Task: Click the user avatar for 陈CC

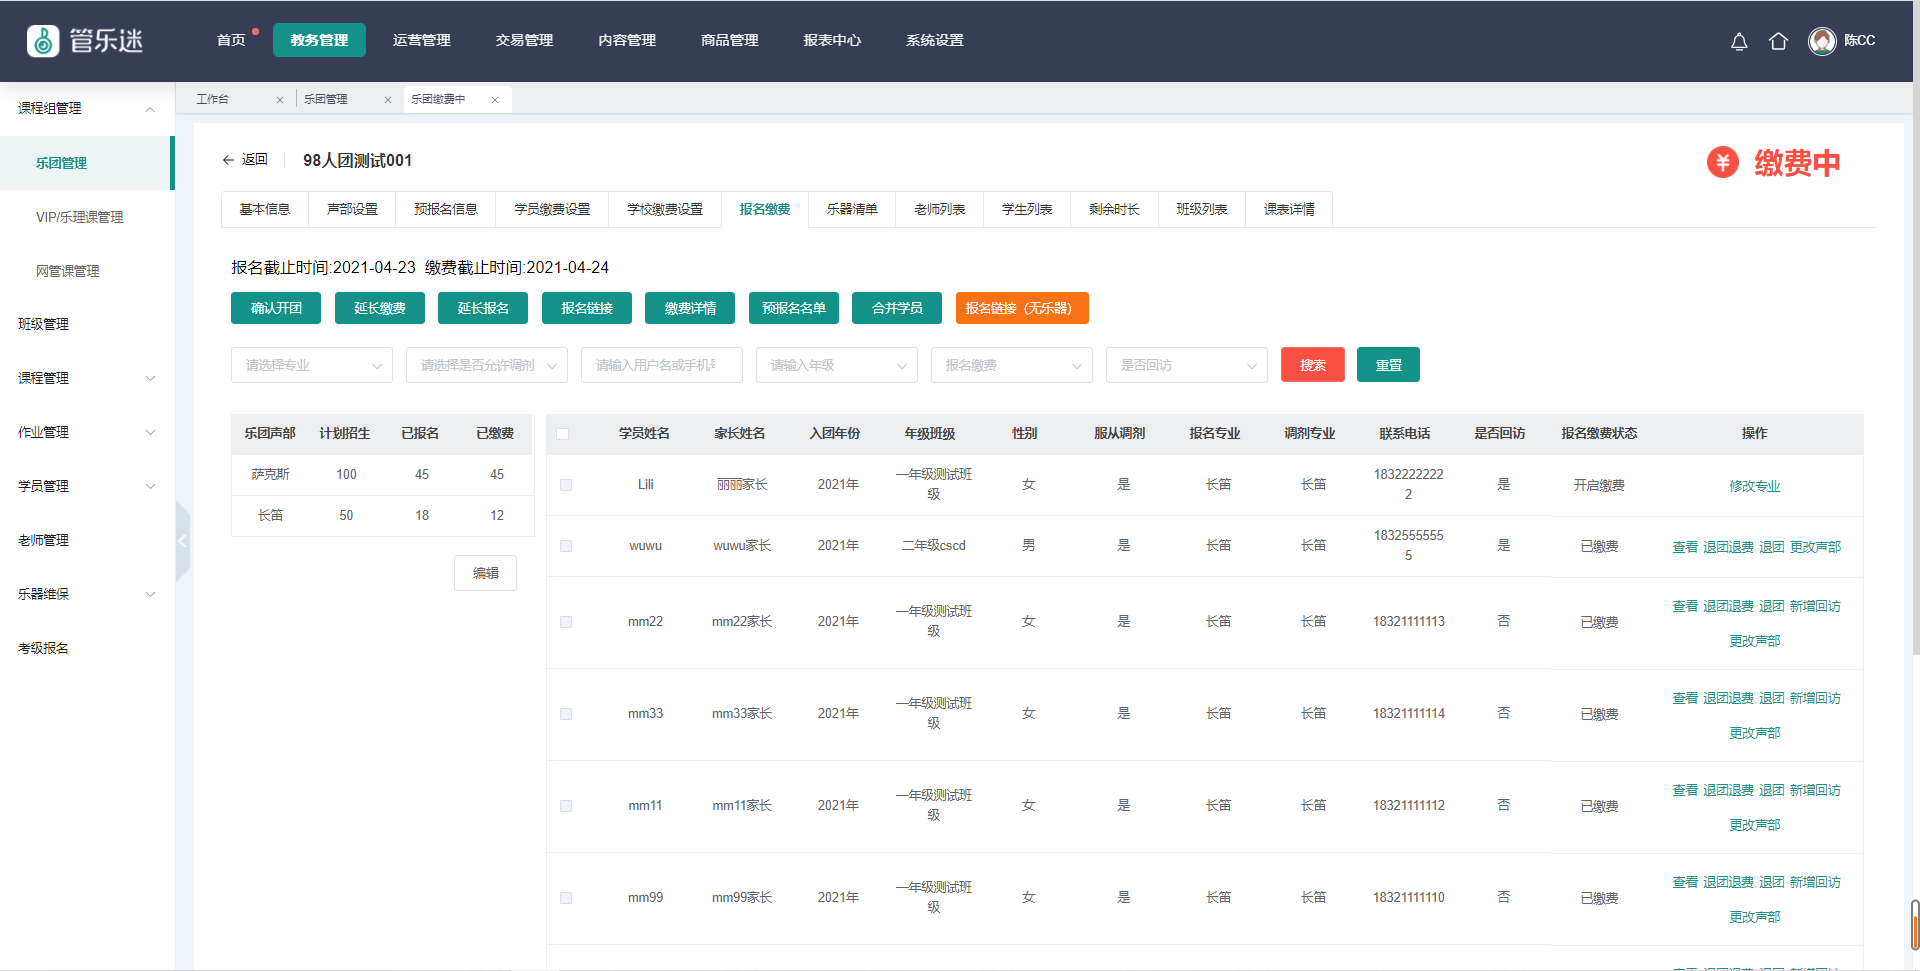Action: click(1822, 41)
